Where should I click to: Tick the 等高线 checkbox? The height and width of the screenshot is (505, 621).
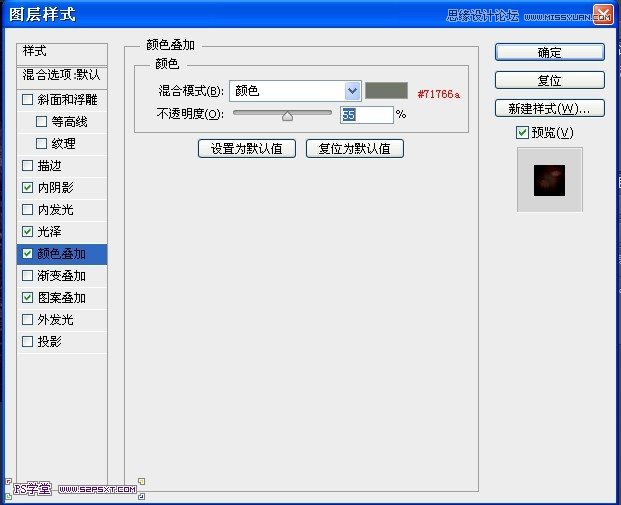click(x=41, y=121)
